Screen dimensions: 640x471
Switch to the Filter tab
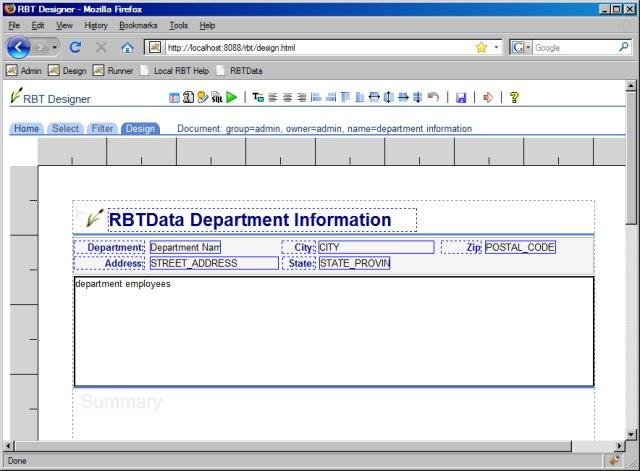102,129
